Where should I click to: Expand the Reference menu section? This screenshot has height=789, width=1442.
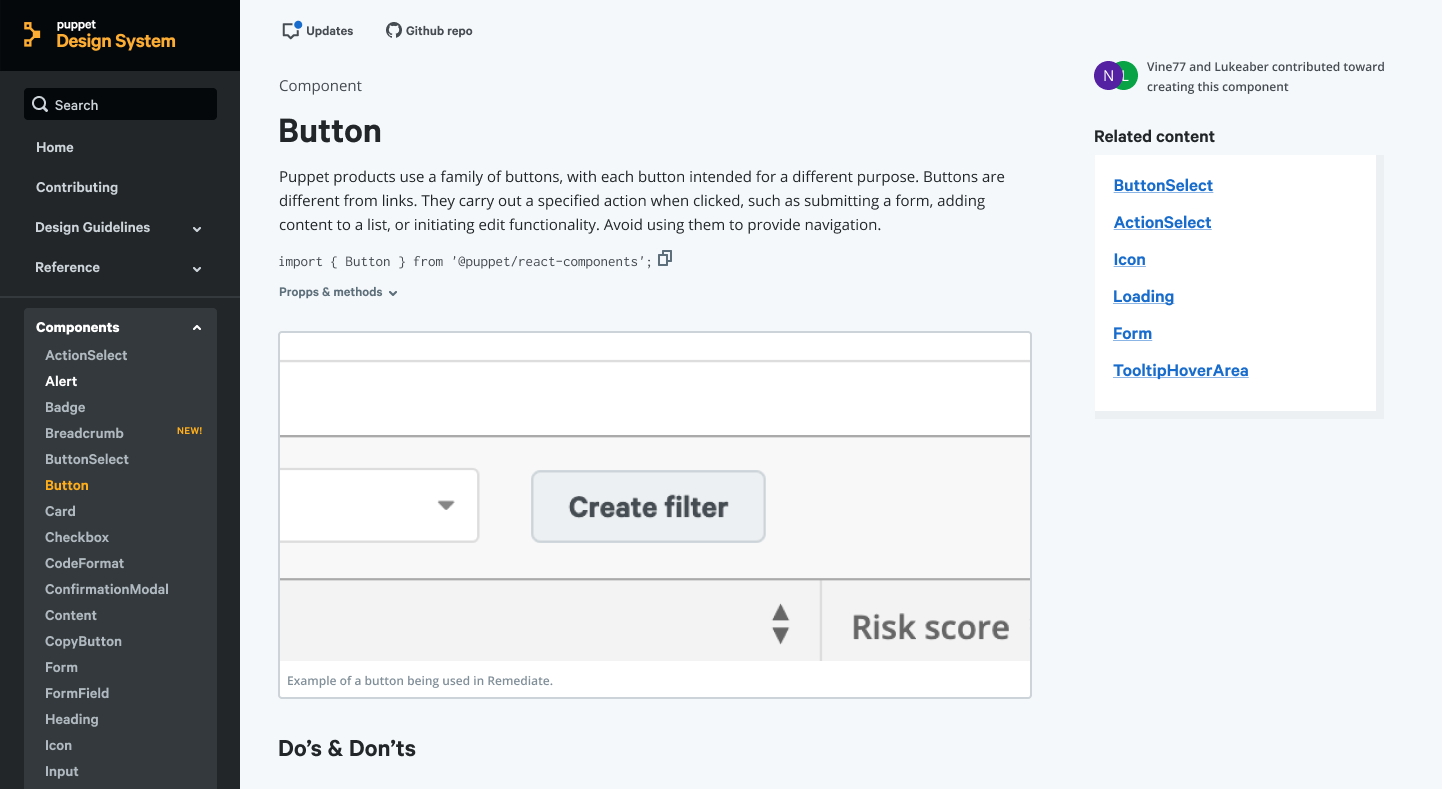(197, 269)
